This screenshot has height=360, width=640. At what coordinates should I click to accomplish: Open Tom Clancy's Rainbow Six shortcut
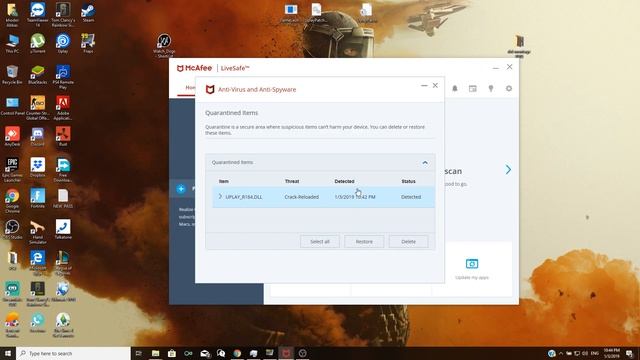pos(63,14)
